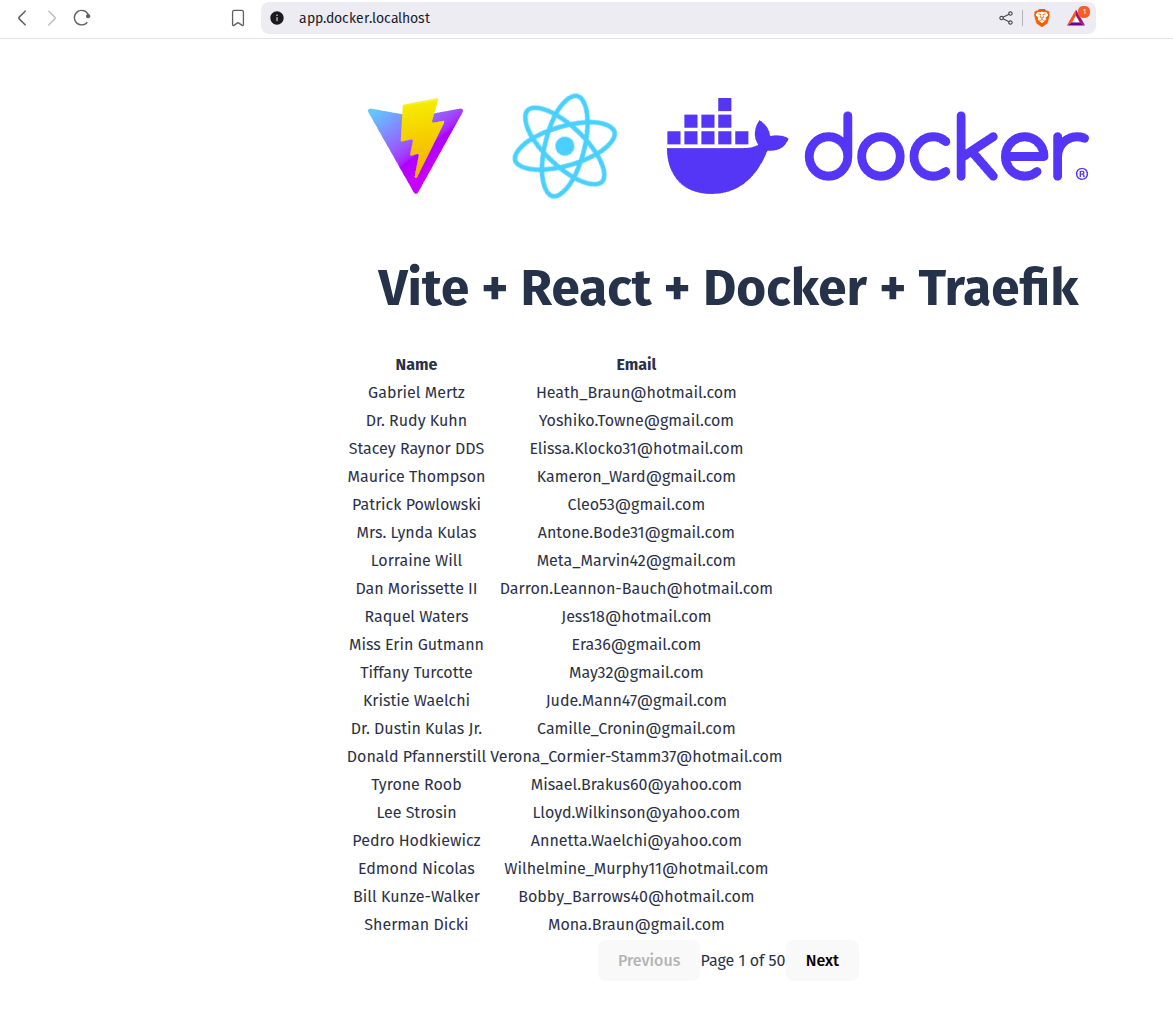Screen dimensions: 1173x1011
Task: Select email Bobby_Barrows40@hotmail.com
Action: point(636,896)
